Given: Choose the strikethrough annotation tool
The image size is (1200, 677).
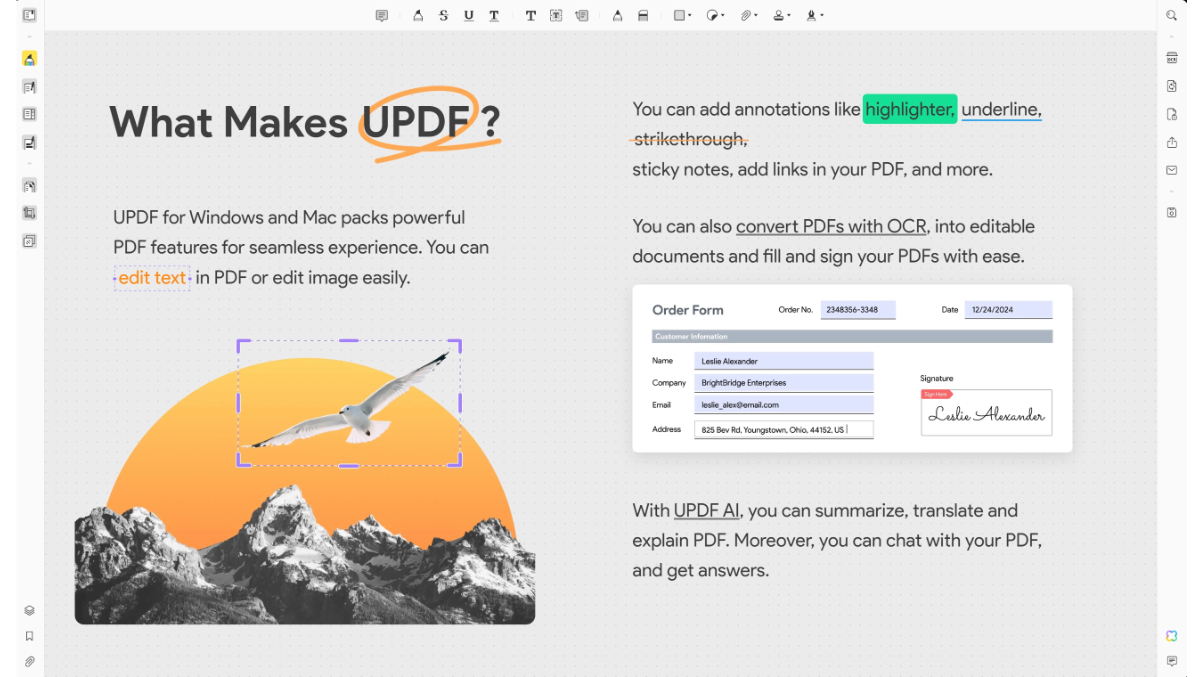Looking at the screenshot, I should click(443, 15).
